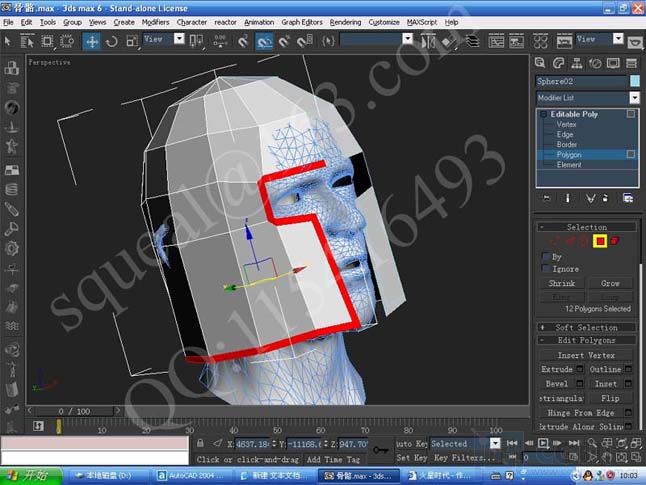Screen dimensions: 646x485
Task: Open reference coordinate system View dropdown
Action: tap(179, 39)
